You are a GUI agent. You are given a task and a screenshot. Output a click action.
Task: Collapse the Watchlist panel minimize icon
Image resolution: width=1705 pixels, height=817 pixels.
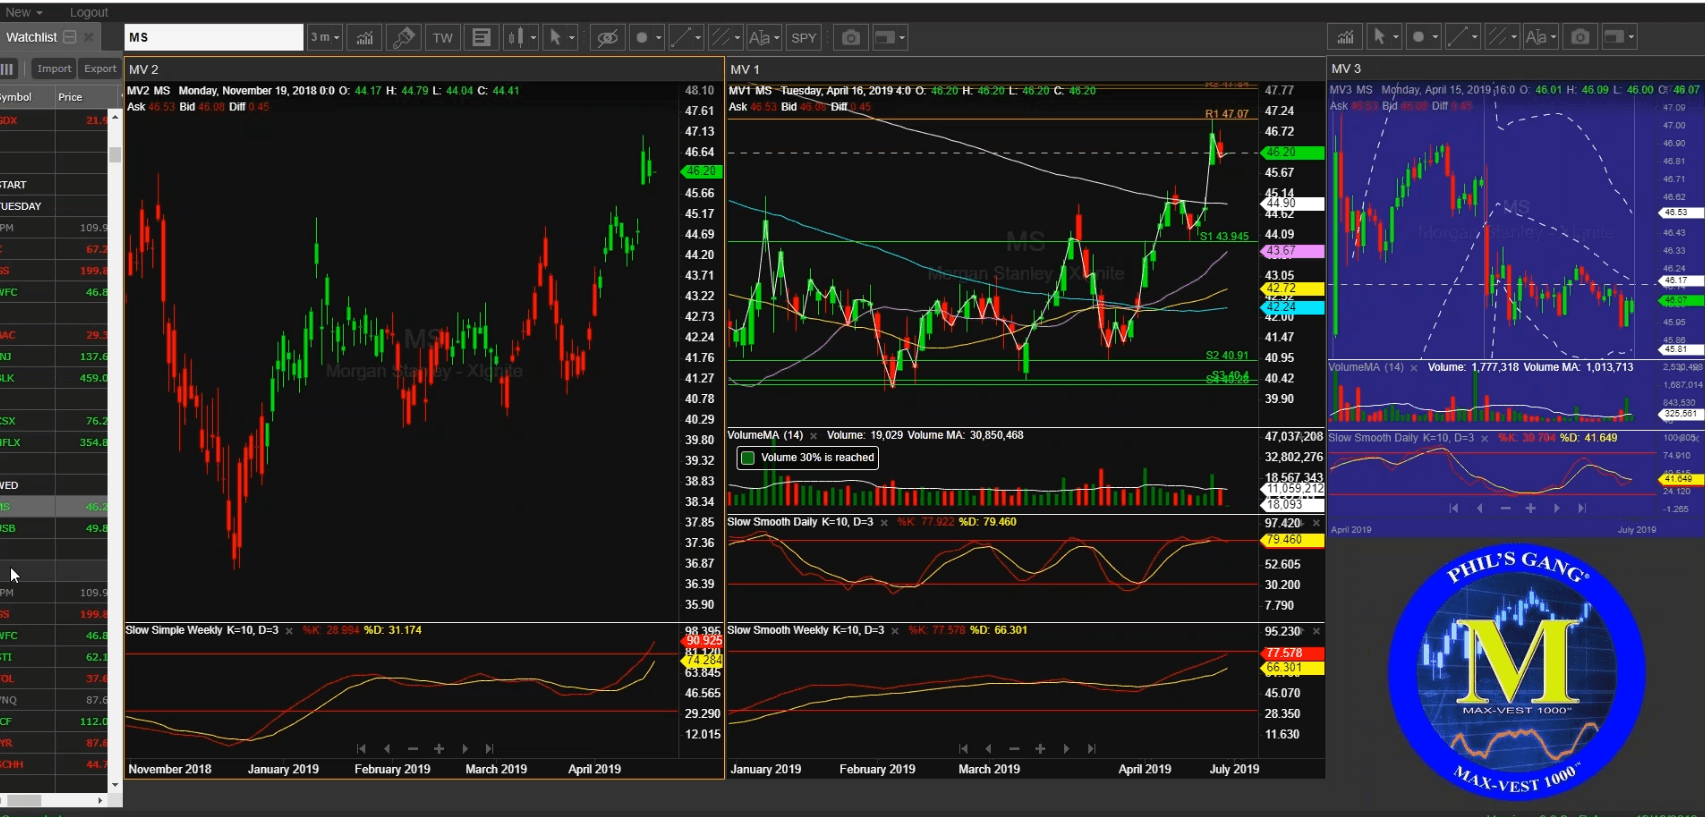click(70, 37)
